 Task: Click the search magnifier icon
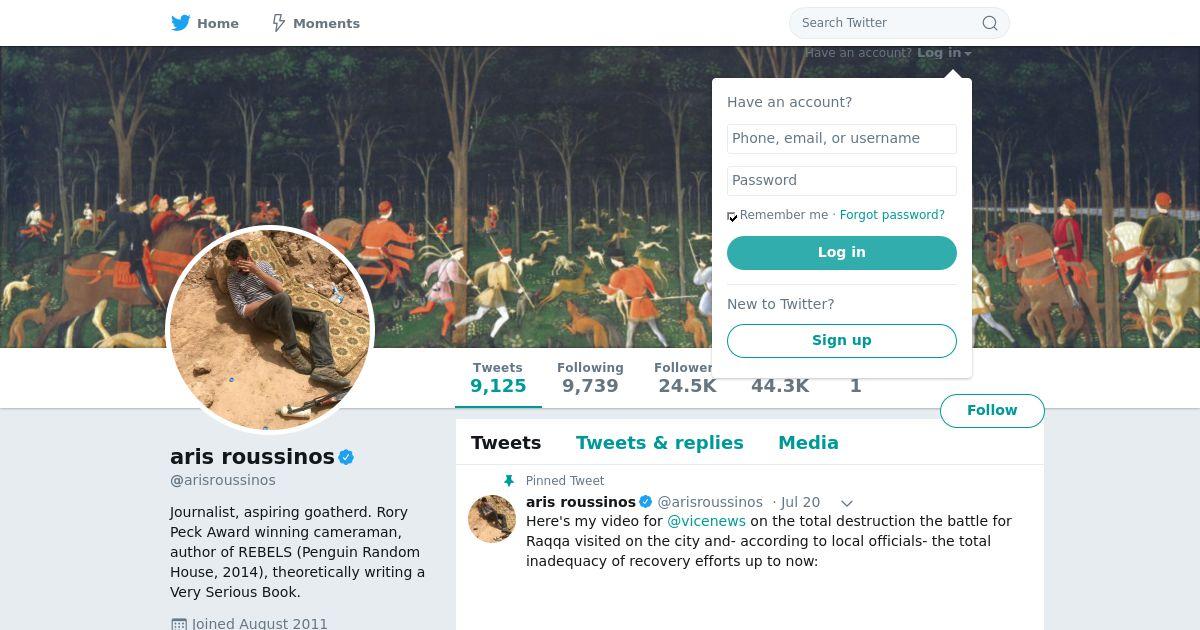989,23
